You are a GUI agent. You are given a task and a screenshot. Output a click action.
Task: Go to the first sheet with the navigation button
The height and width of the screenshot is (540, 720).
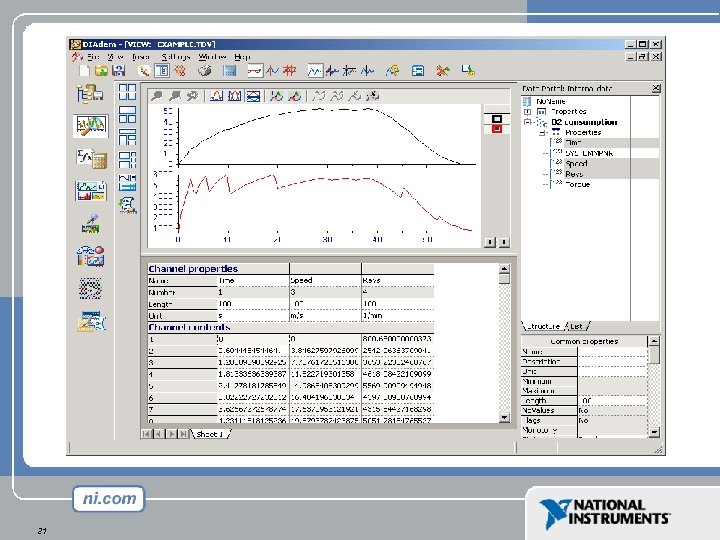146,434
